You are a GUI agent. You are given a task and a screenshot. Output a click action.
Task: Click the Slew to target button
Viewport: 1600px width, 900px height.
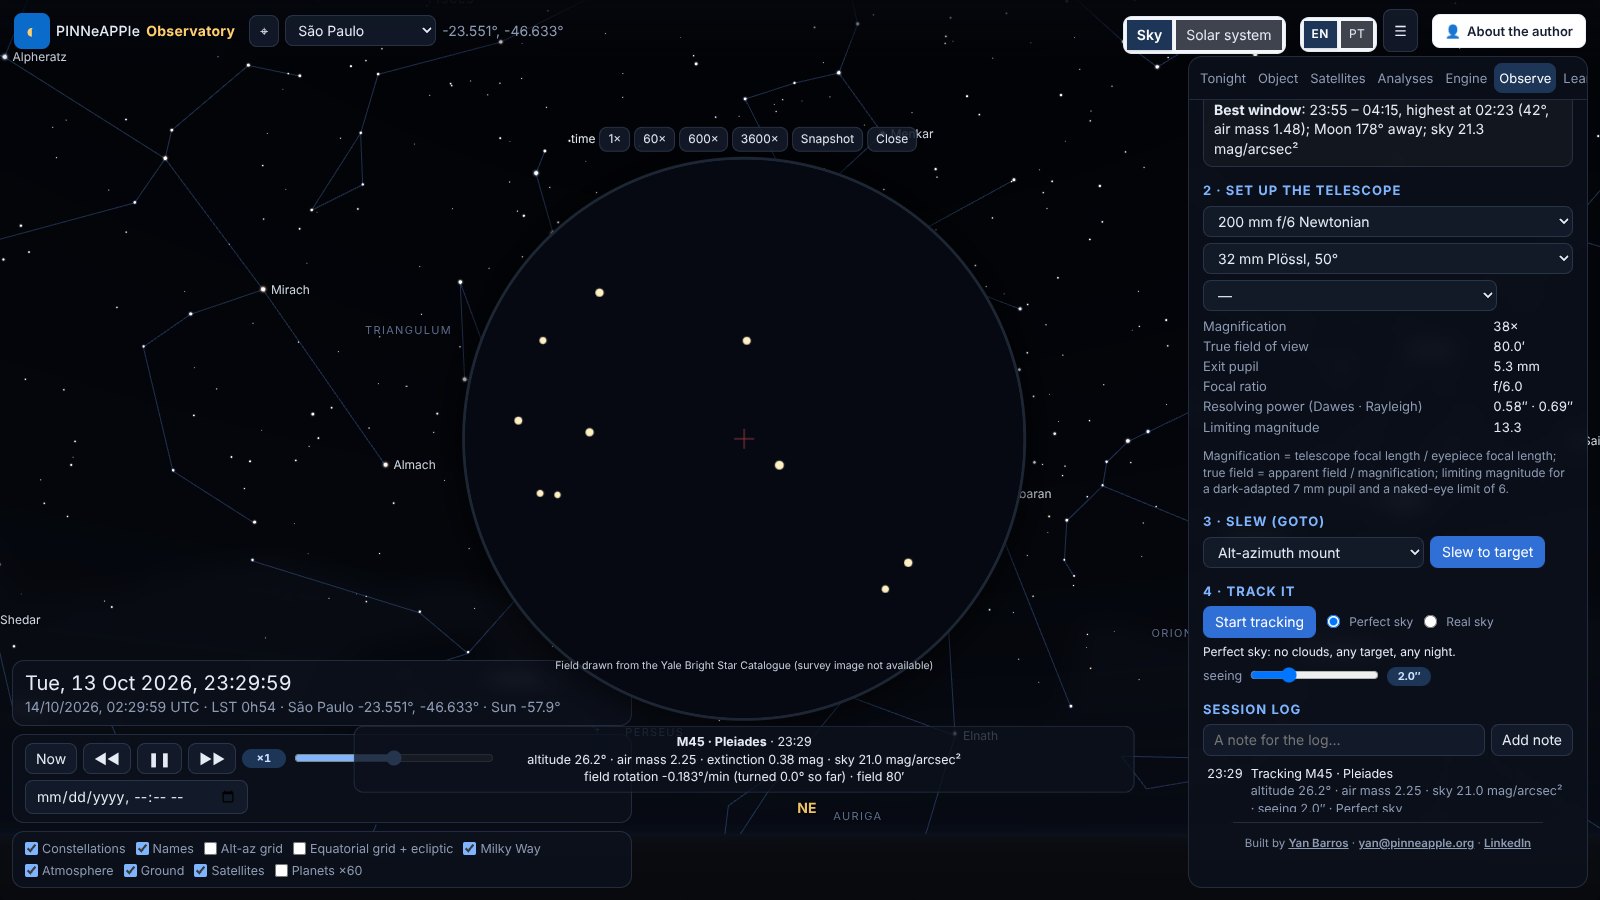(x=1487, y=552)
